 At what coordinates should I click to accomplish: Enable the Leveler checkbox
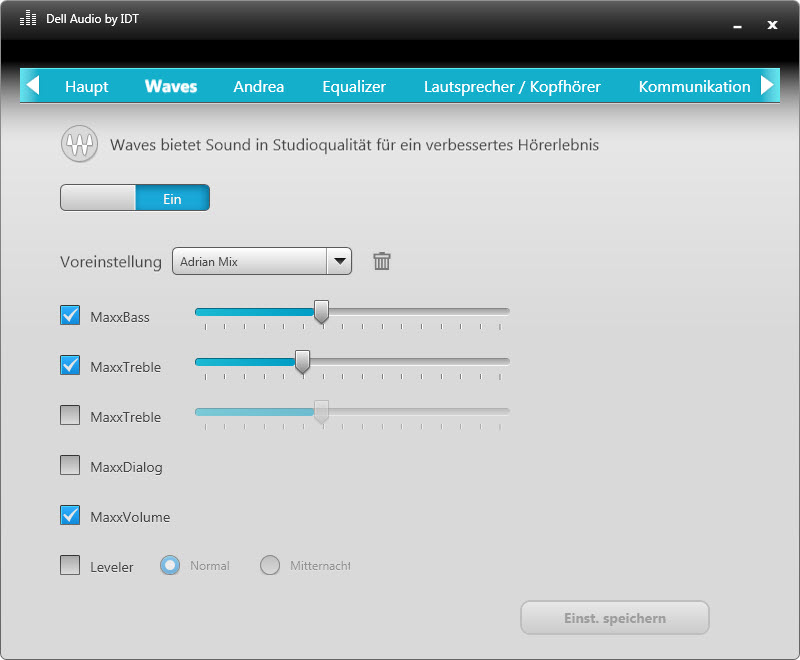pos(70,565)
